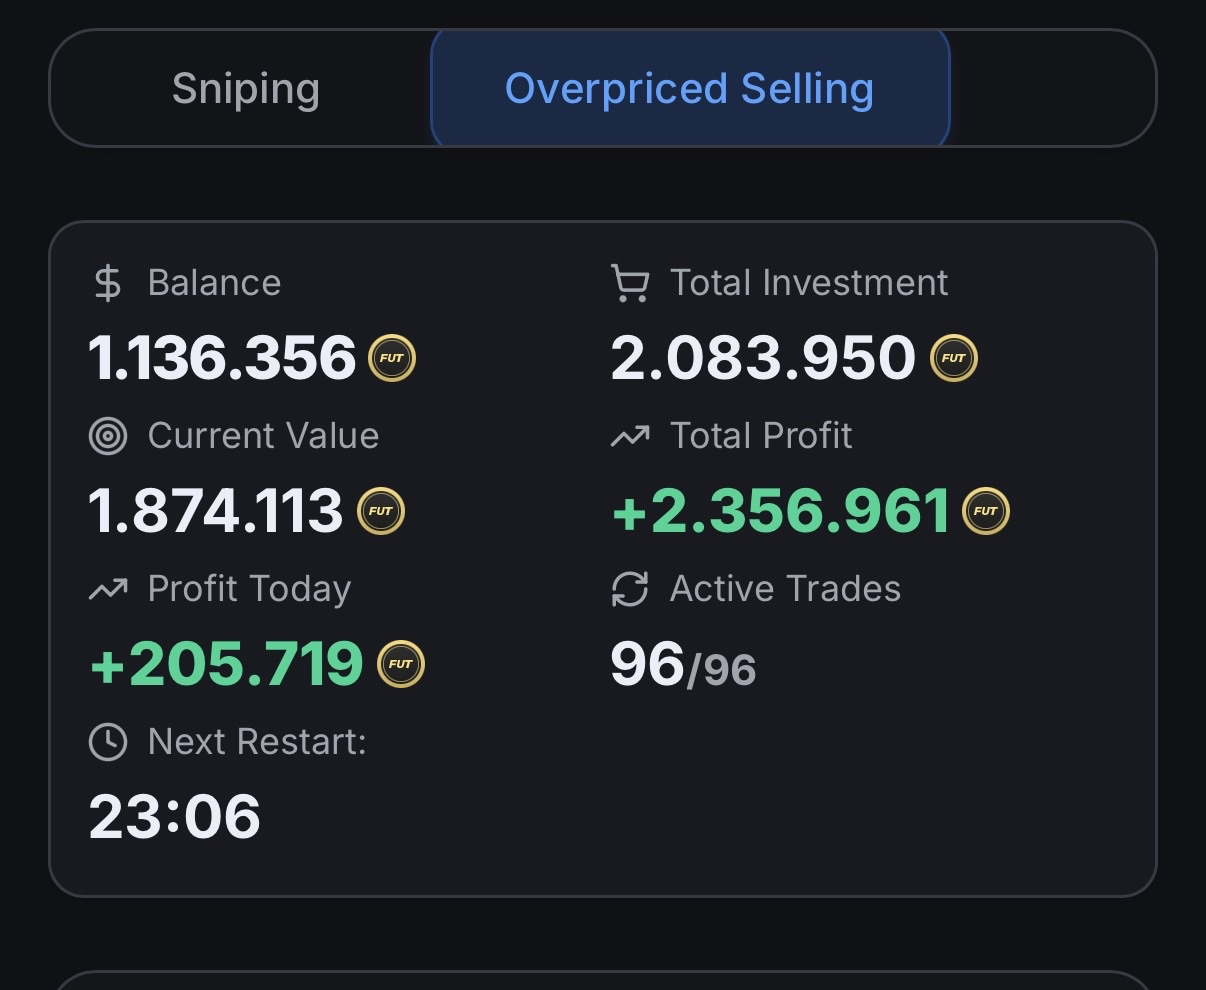Select the Overpriced Selling tab
This screenshot has height=990, width=1206.
pos(689,89)
